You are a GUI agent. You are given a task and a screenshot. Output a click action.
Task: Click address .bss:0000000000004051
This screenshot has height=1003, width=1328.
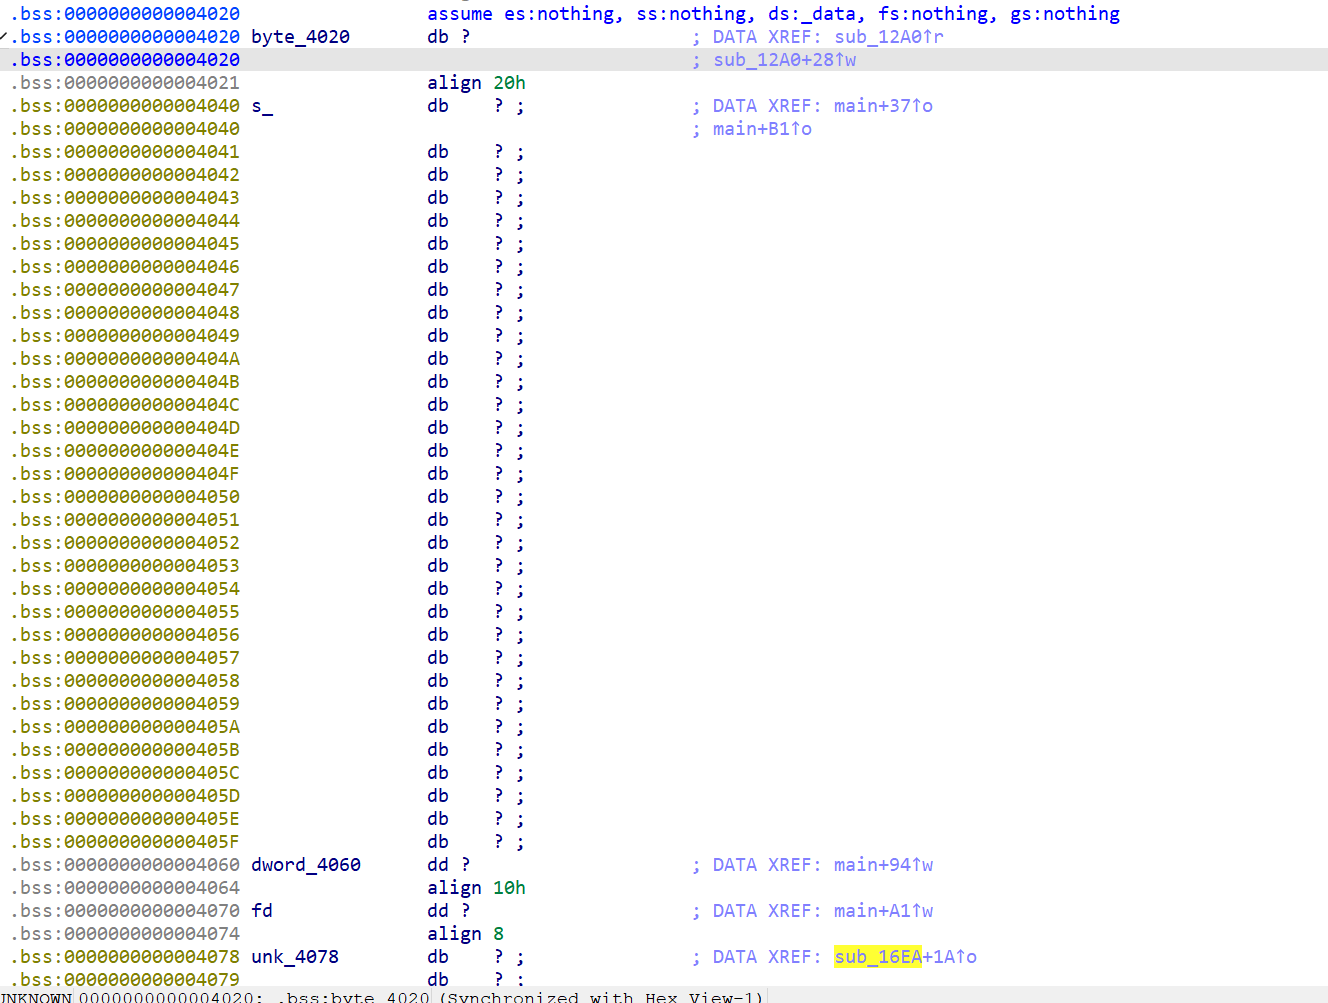[125, 520]
